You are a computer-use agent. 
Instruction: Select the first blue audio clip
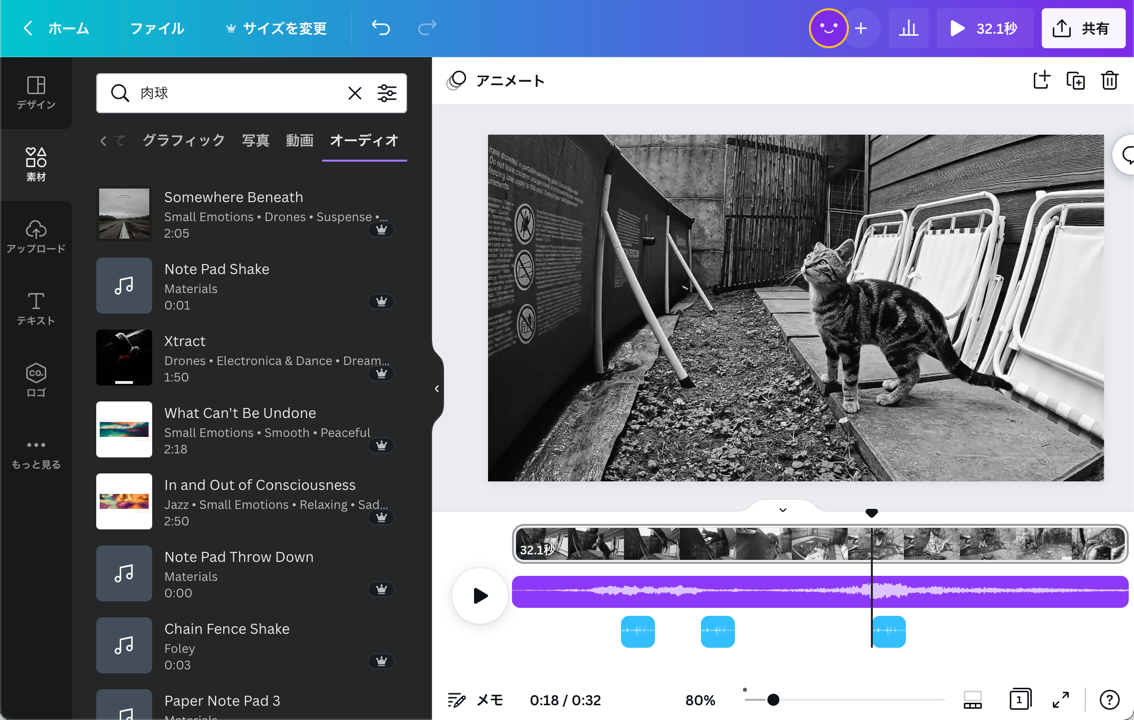tap(638, 631)
